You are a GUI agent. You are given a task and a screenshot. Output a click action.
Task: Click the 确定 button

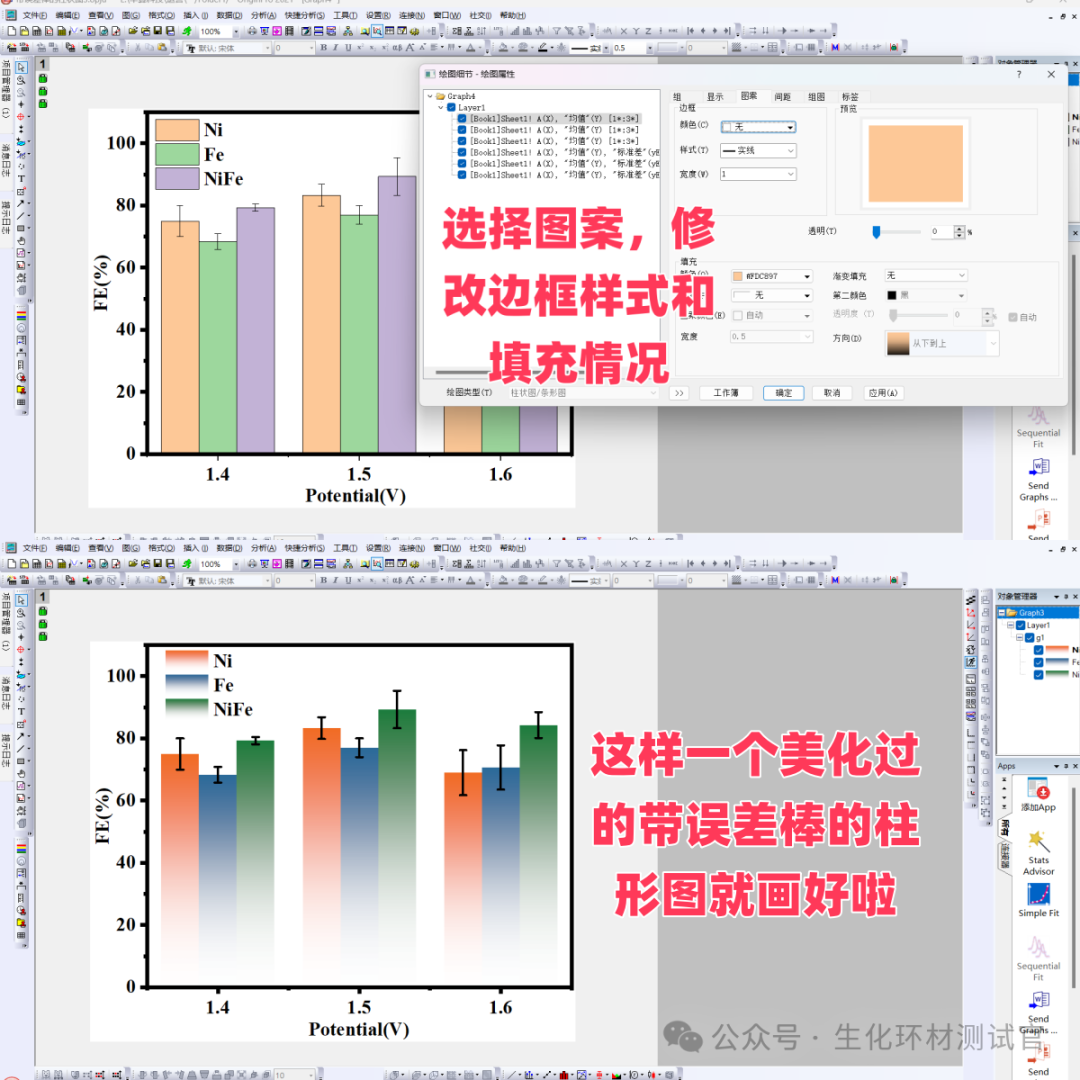(784, 393)
